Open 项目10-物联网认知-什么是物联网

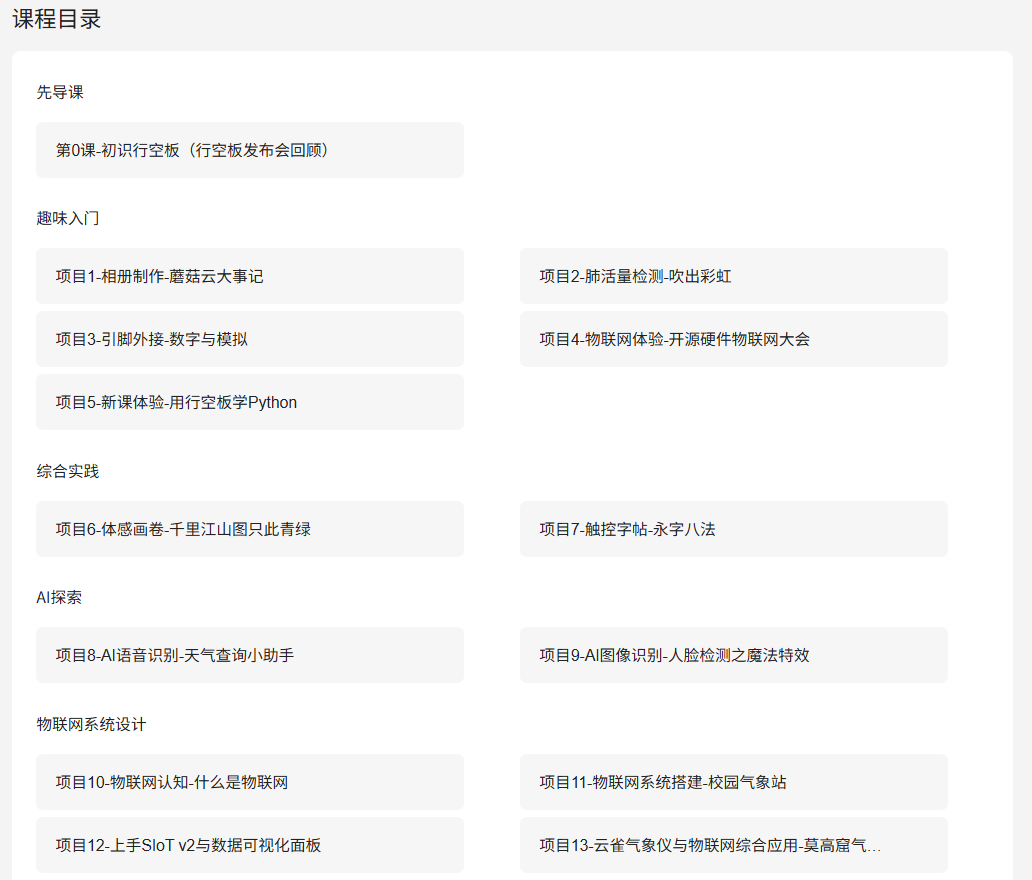(249, 782)
